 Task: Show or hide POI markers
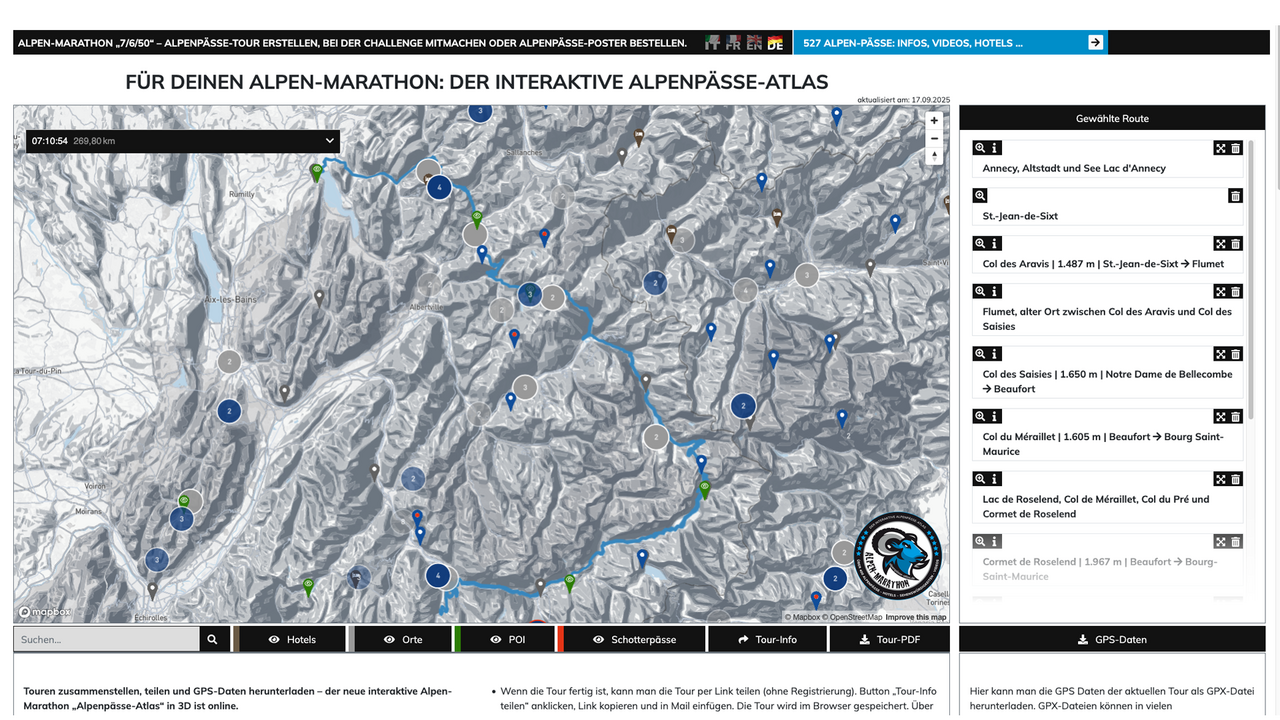(x=506, y=639)
